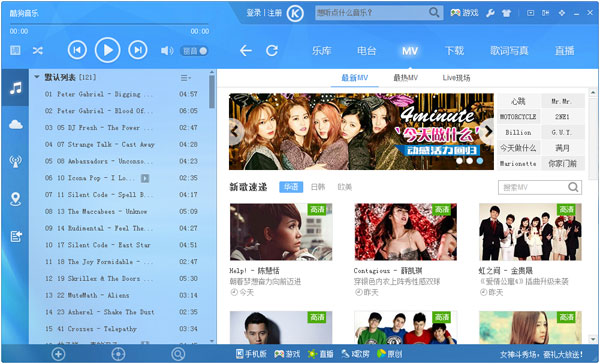Switch to the Live现场 sub-tab
Viewport: 600px width, 364px height.
pyautogui.click(x=456, y=78)
